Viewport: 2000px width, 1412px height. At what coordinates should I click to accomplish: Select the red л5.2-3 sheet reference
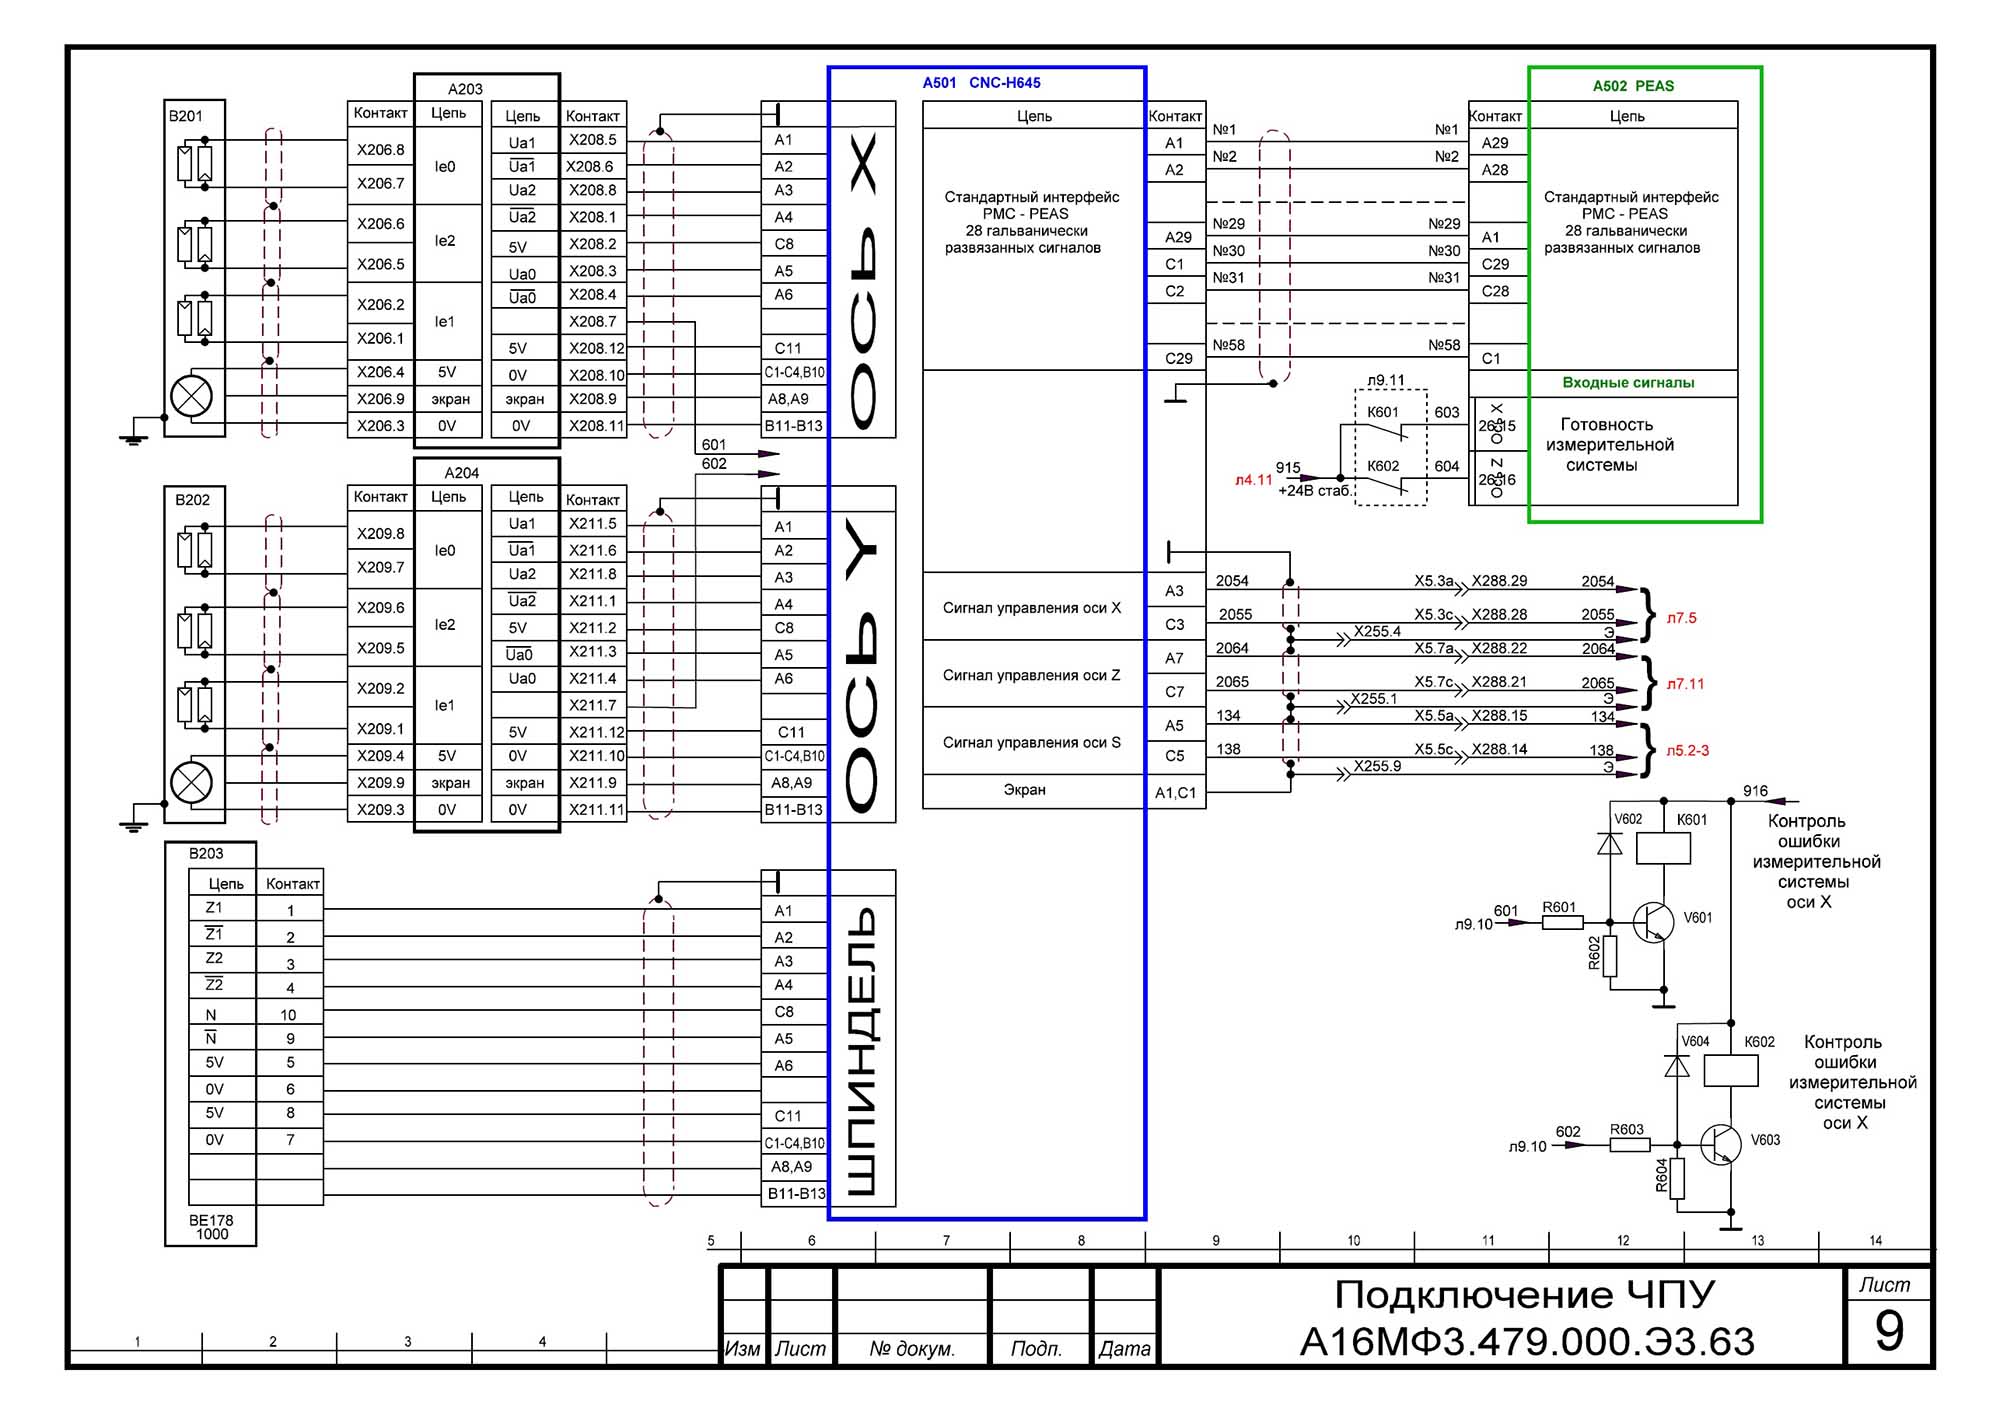[x=1687, y=751]
